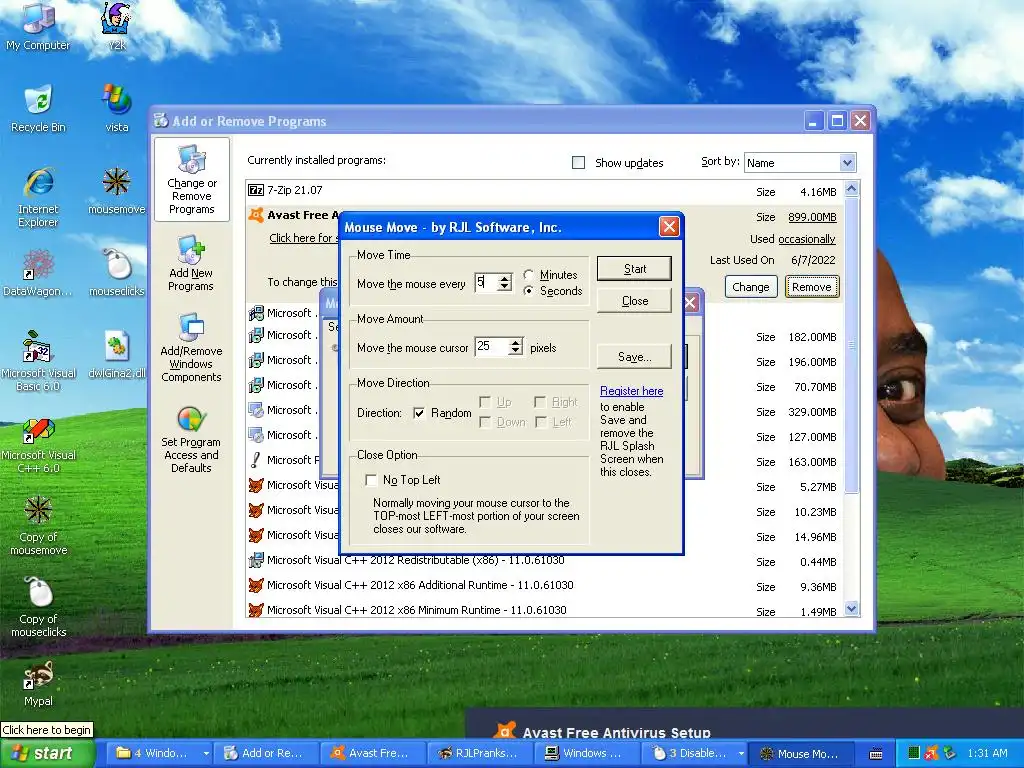Viewport: 1024px width, 768px height.
Task: Click the programs list scrollbar thumb
Action: [x=851, y=345]
